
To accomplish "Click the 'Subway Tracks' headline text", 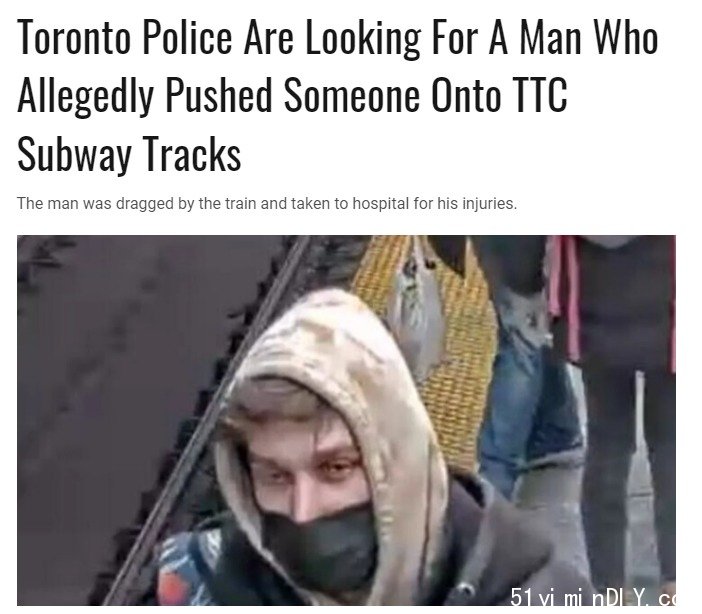I will pyautogui.click(x=129, y=155).
